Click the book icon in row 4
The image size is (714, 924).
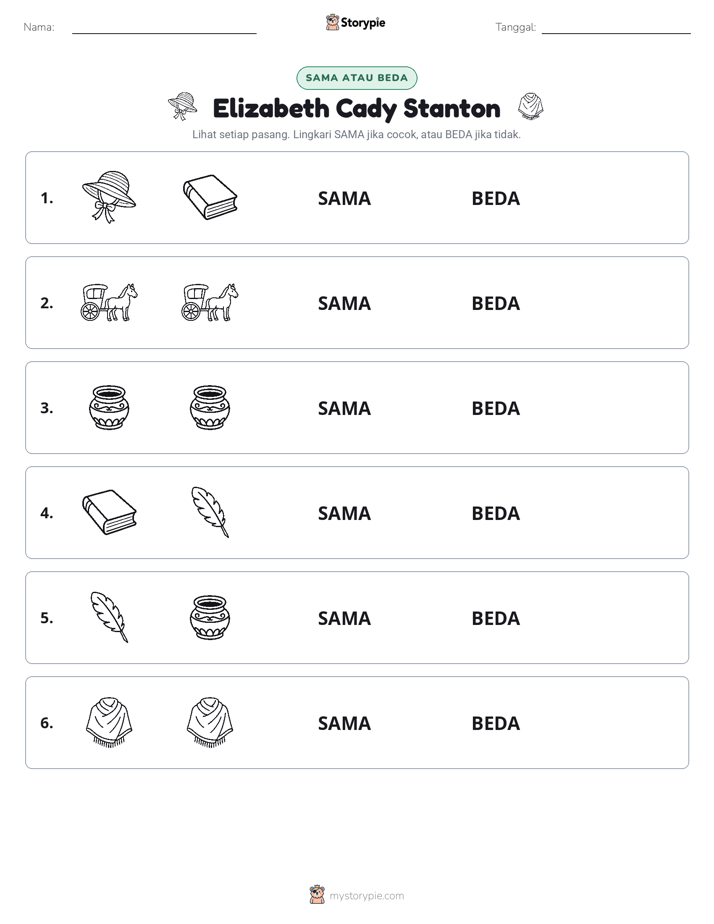tap(109, 512)
